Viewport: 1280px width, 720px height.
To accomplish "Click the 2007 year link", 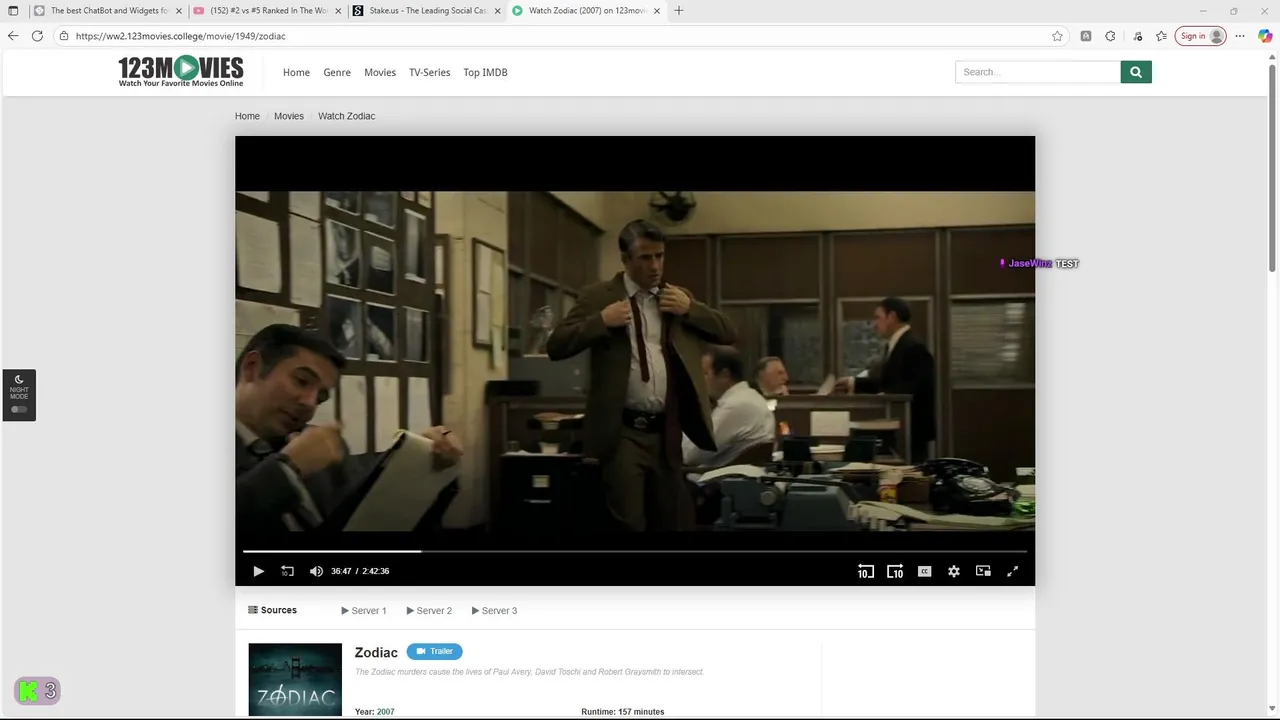I will (x=386, y=712).
